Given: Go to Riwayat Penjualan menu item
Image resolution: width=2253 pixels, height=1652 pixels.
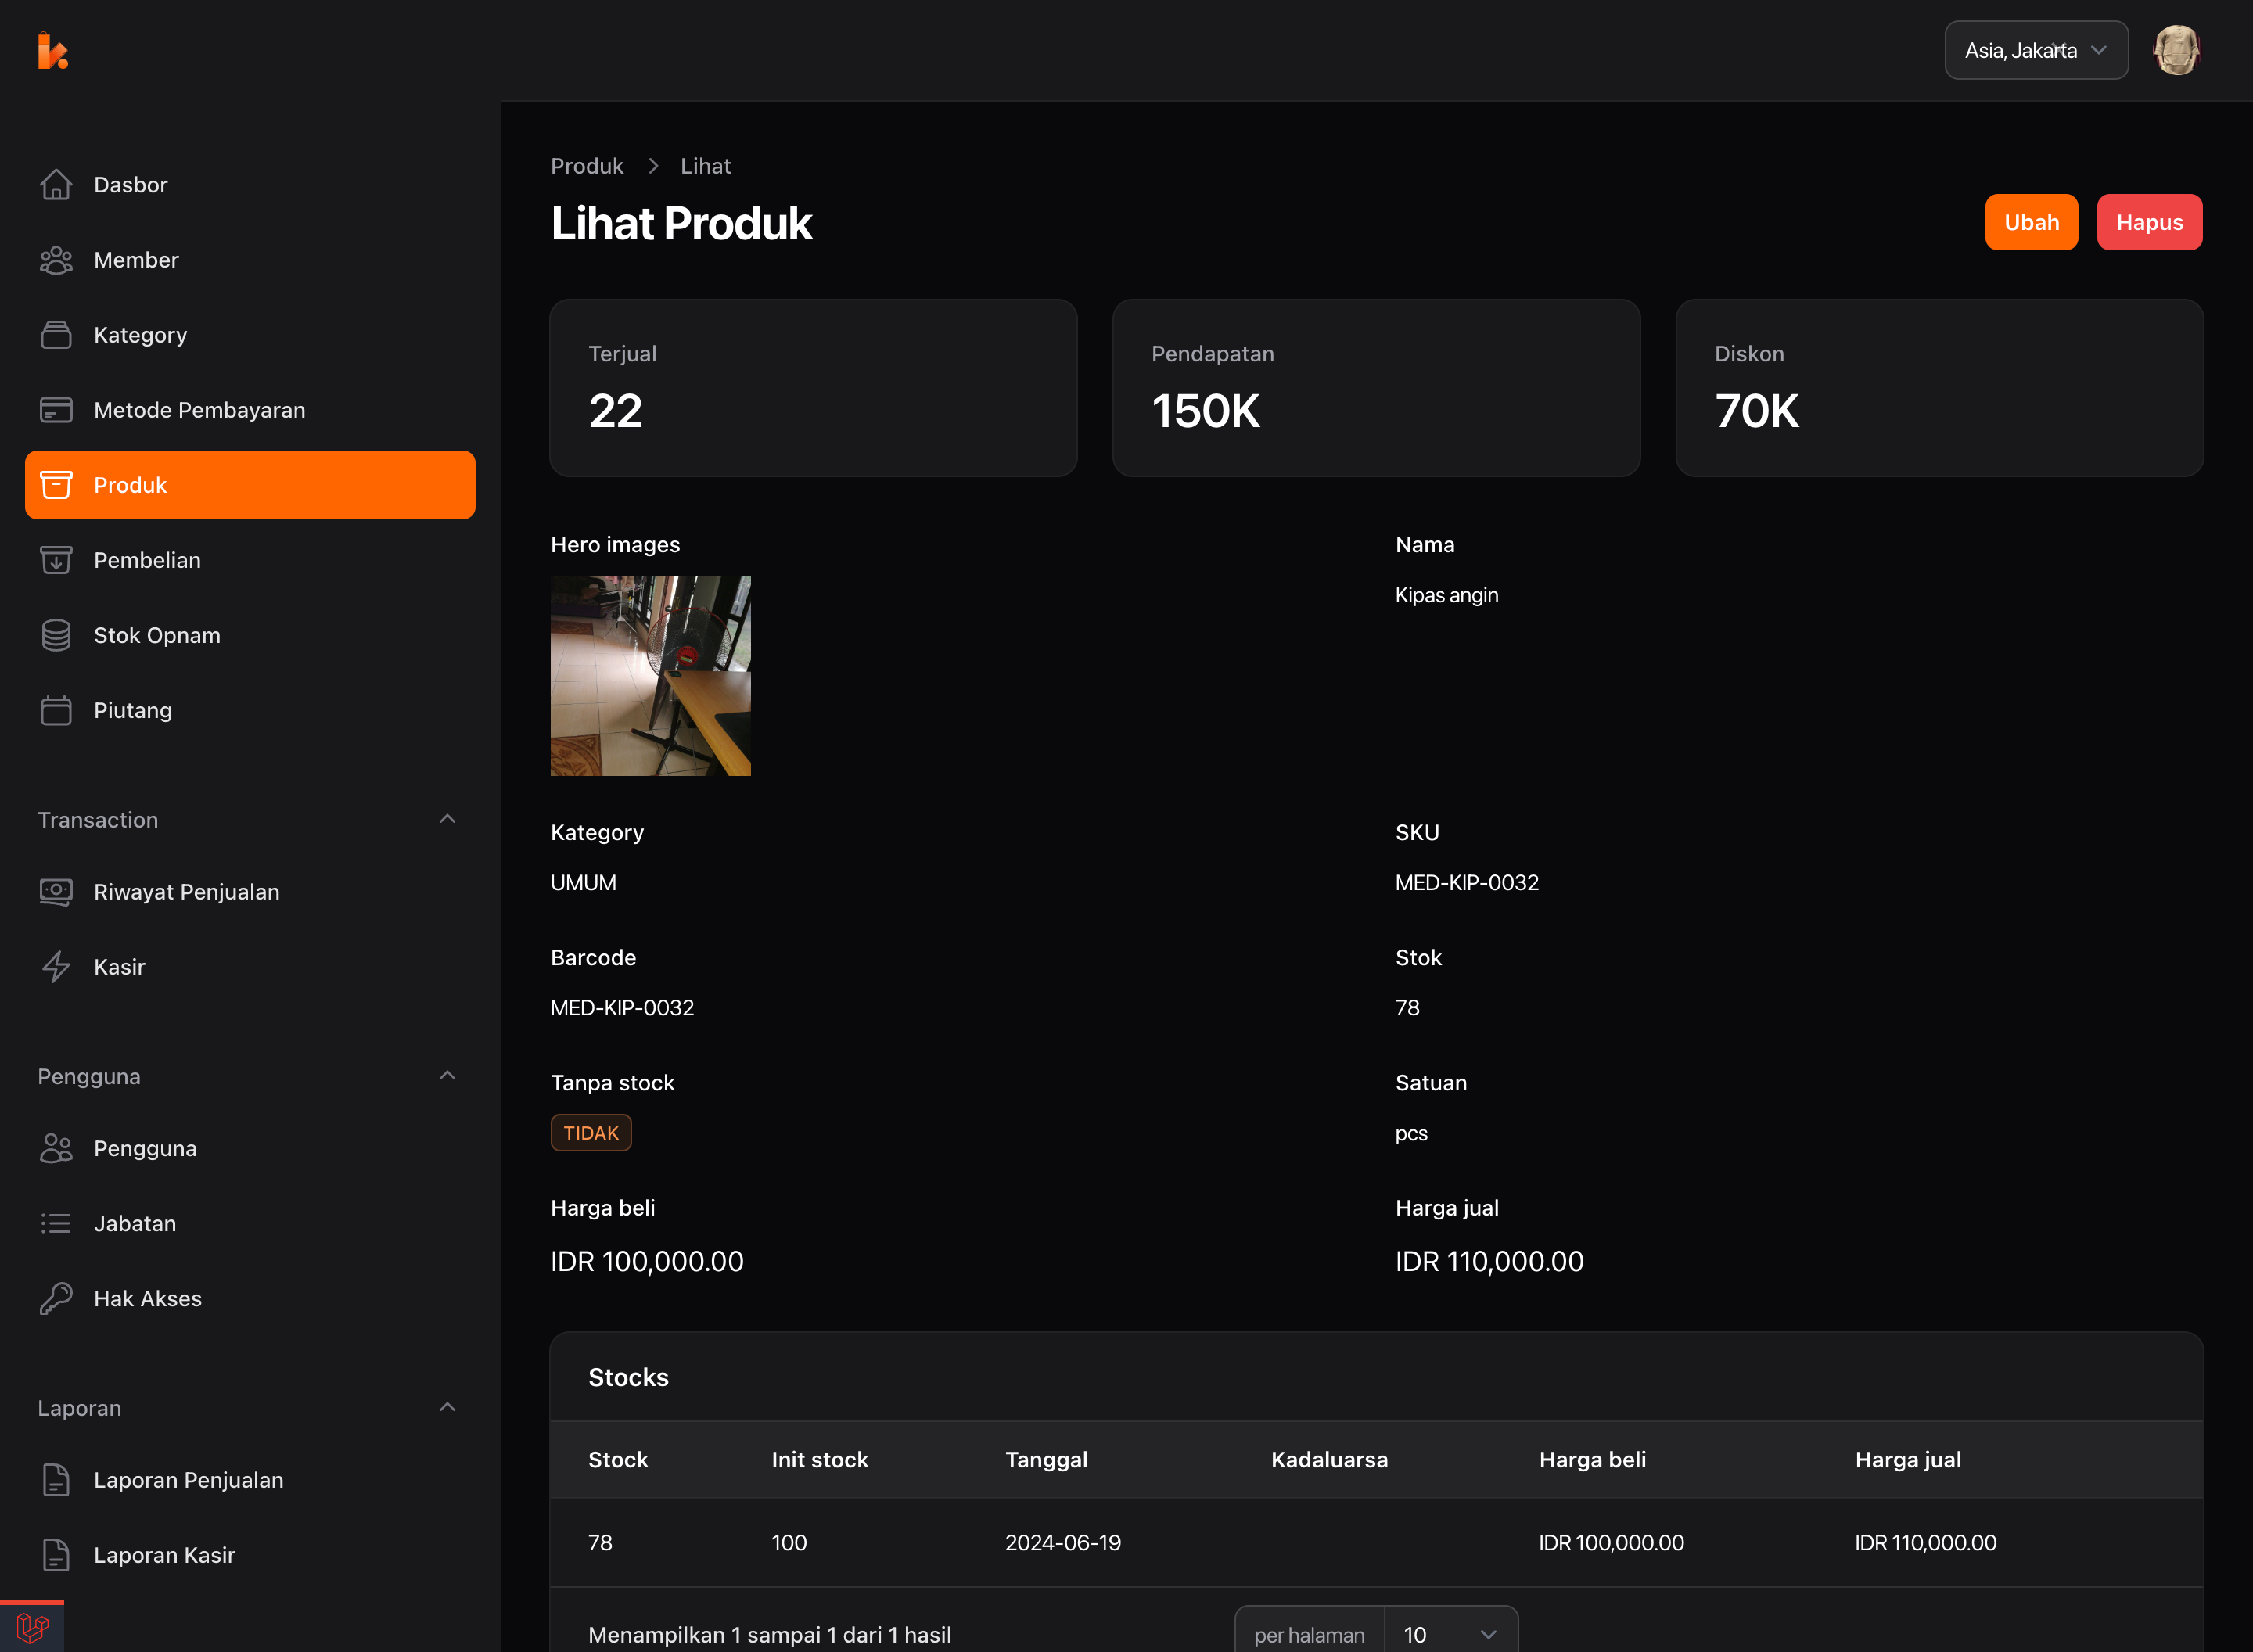Looking at the screenshot, I should pyautogui.click(x=186, y=892).
